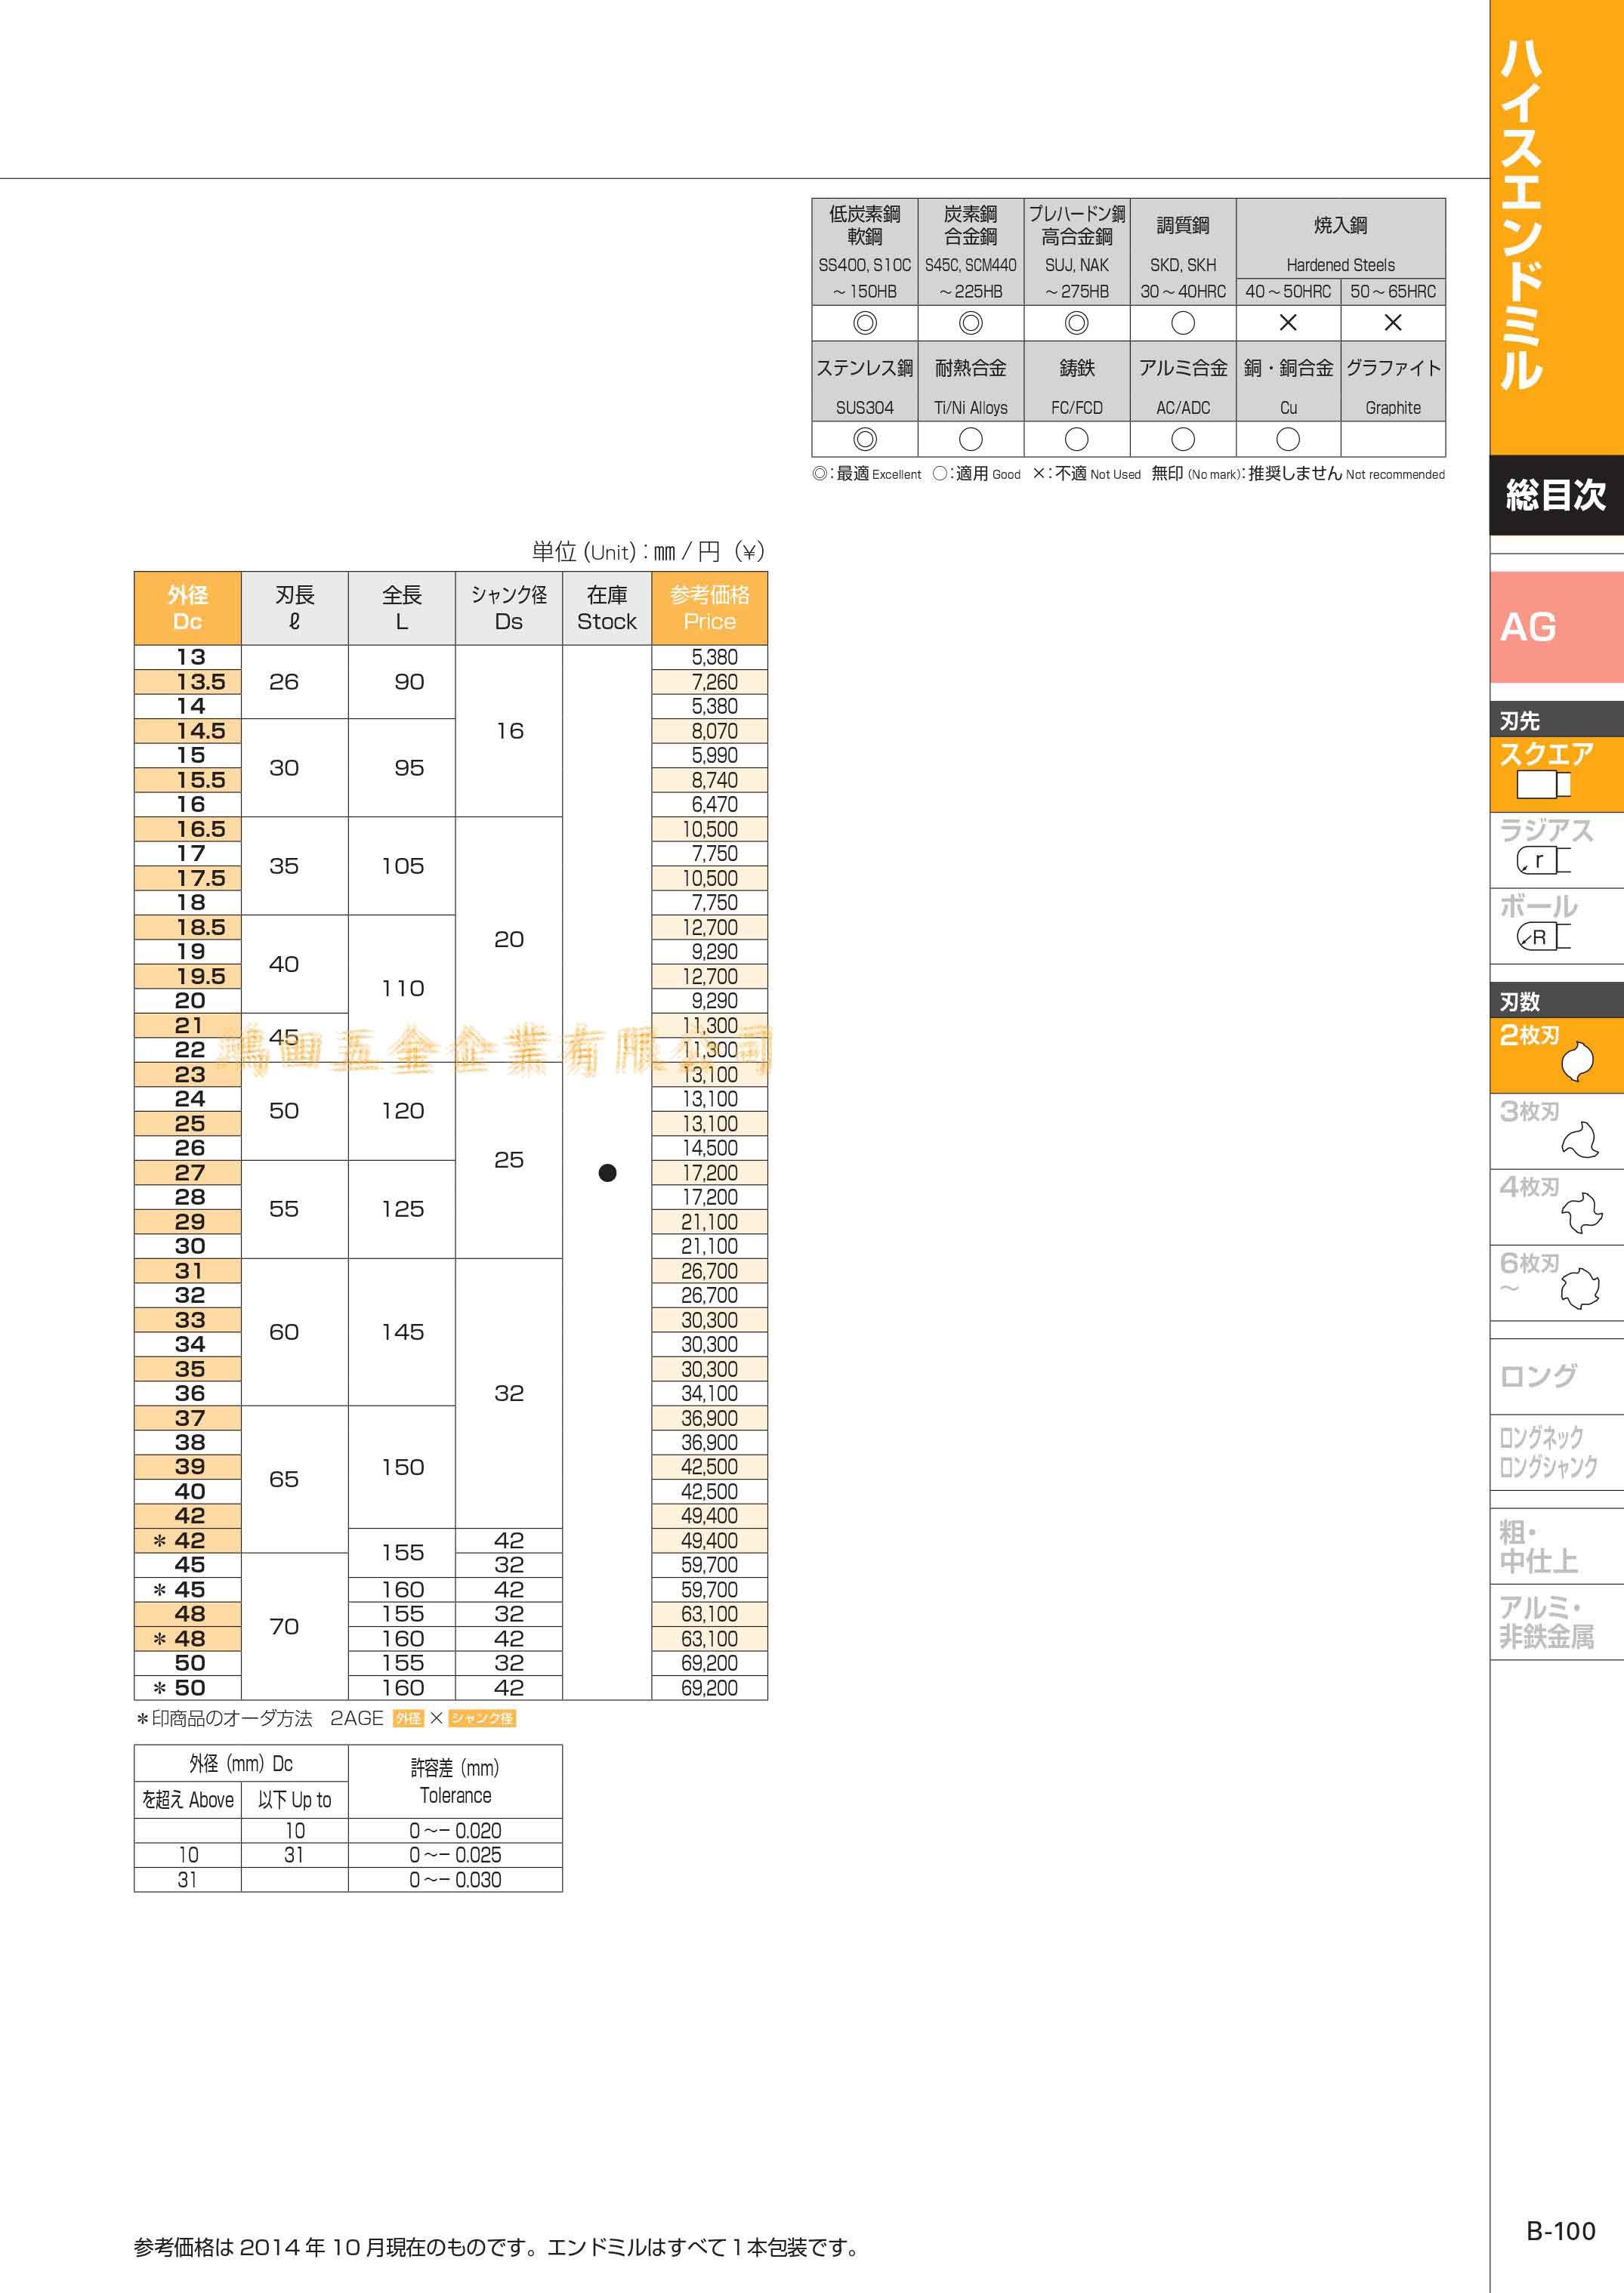Click the black stock availability dot
This screenshot has height=2293, width=1624.
(x=607, y=1173)
